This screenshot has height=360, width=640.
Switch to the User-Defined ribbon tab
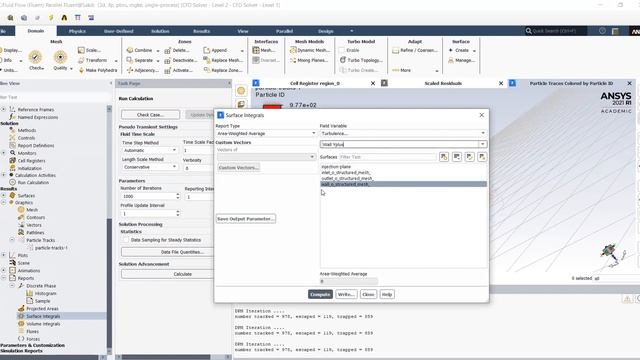(119, 31)
